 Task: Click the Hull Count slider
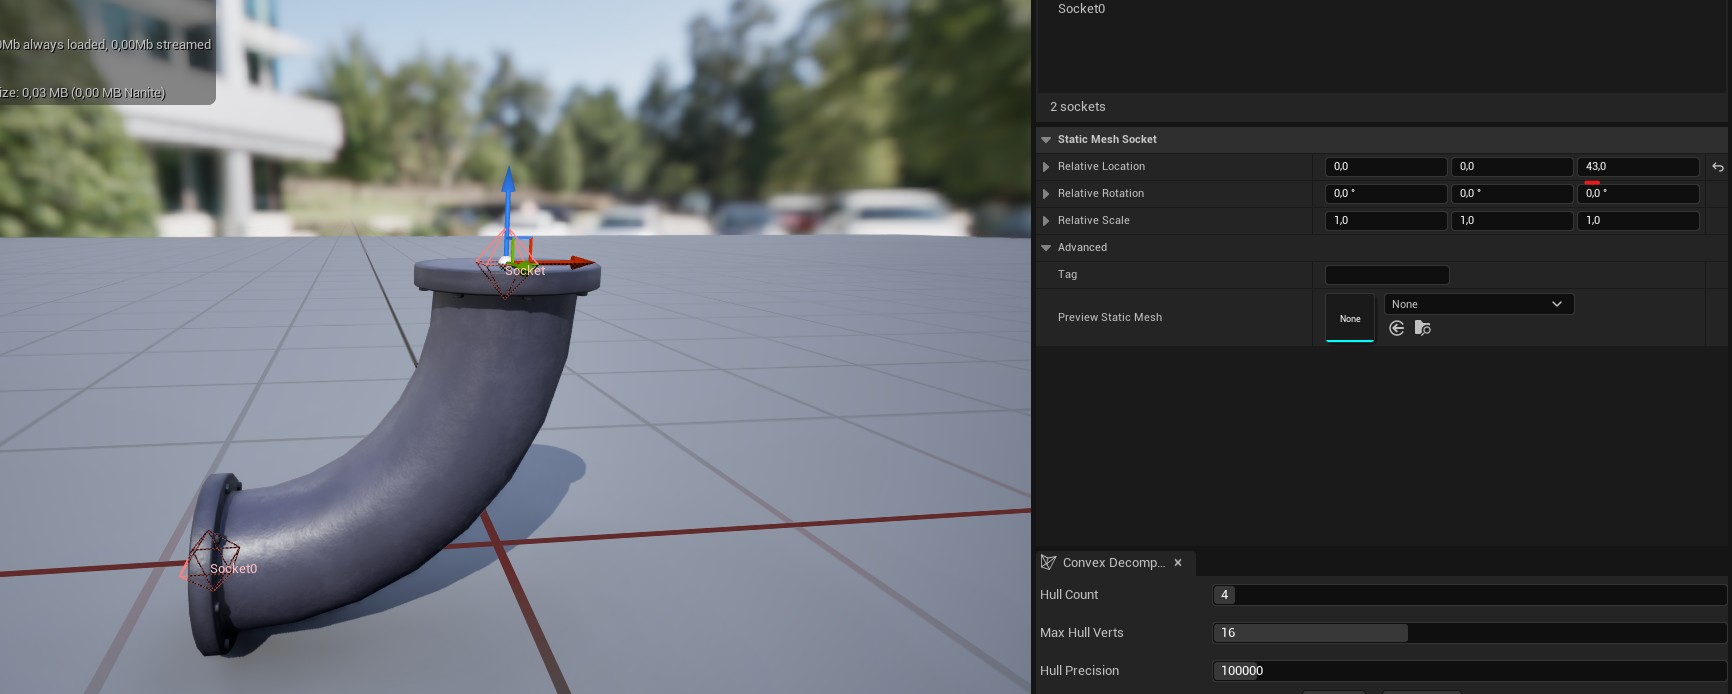pyautogui.click(x=1468, y=595)
